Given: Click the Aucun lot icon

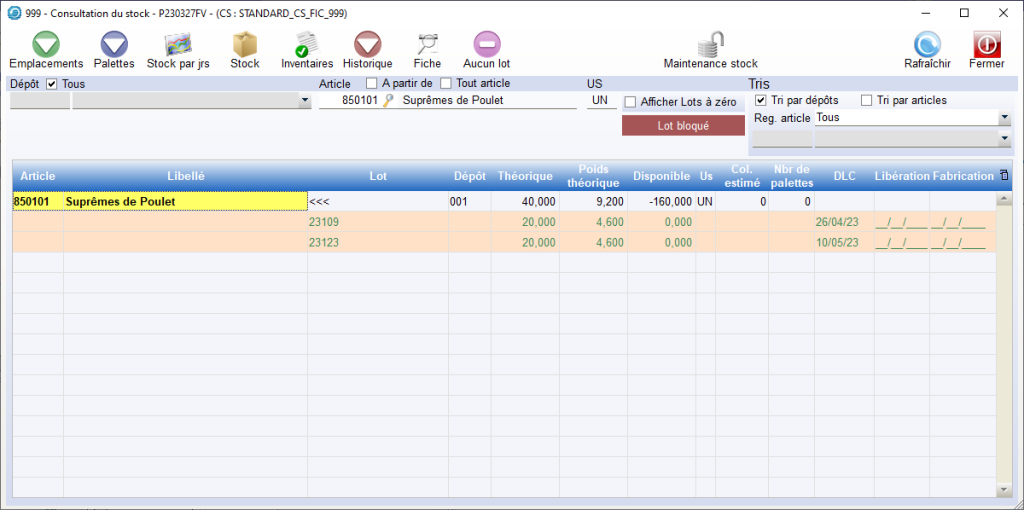Looking at the screenshot, I should point(487,45).
